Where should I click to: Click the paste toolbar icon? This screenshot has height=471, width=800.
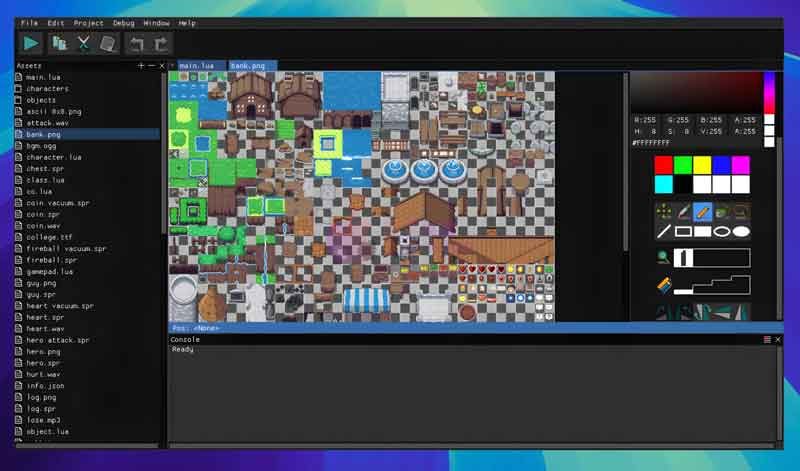point(108,44)
